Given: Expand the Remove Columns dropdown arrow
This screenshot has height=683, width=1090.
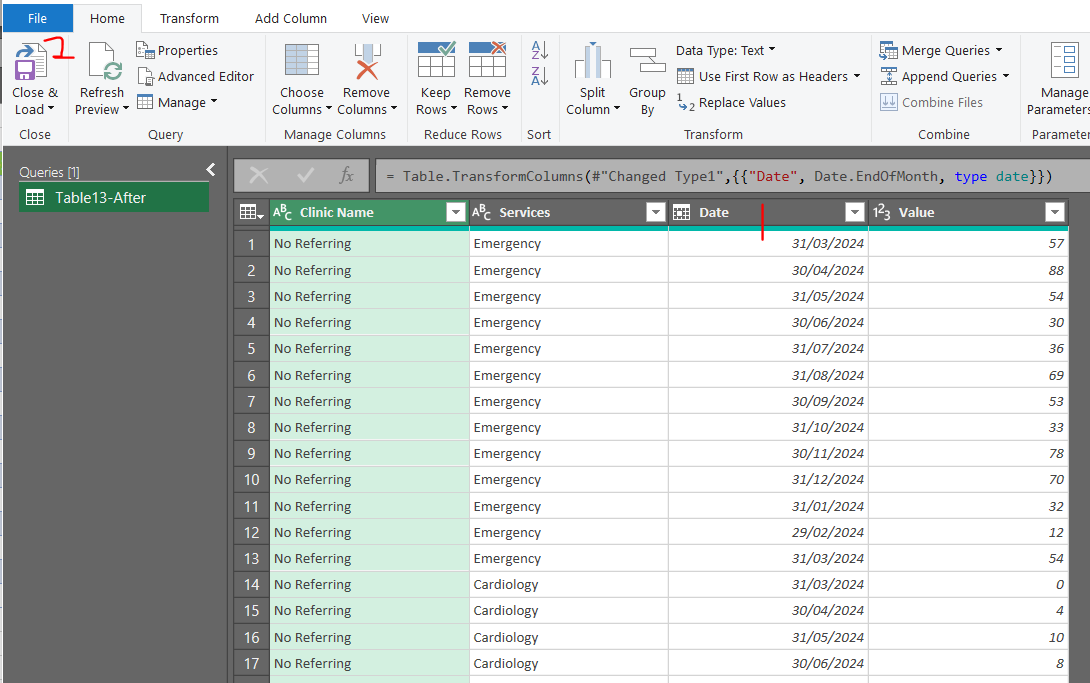Looking at the screenshot, I should [394, 109].
